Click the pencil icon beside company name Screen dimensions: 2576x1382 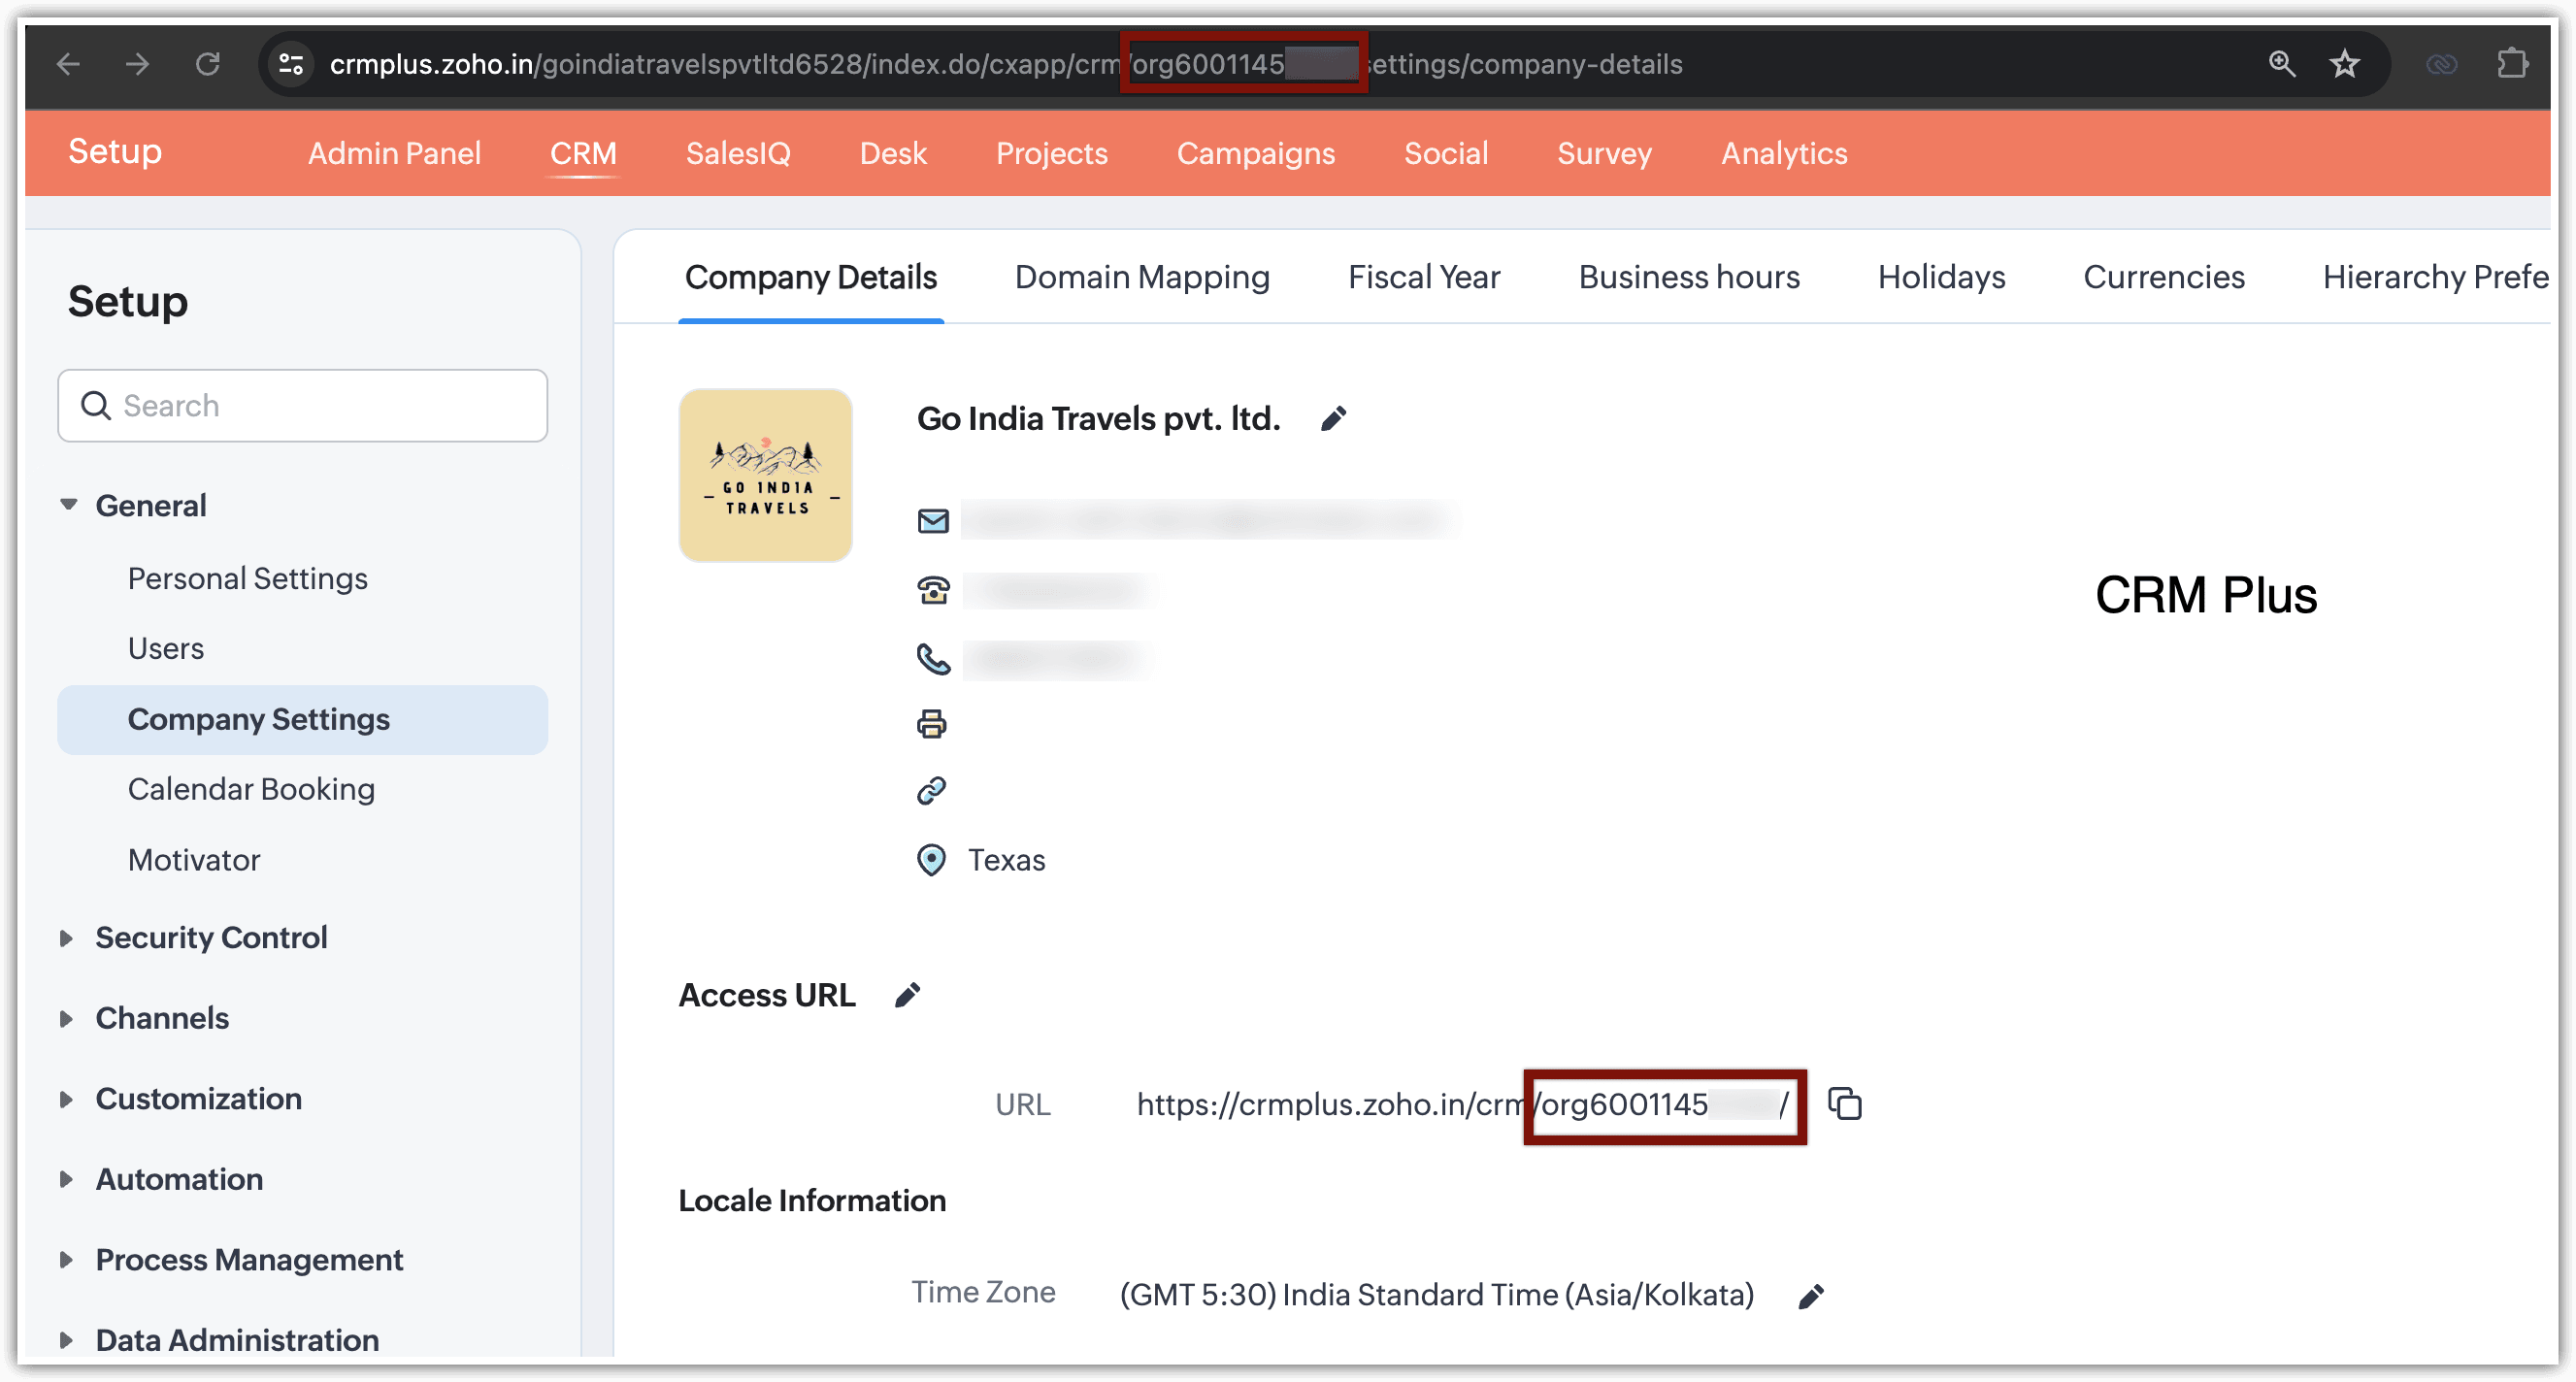(1333, 418)
